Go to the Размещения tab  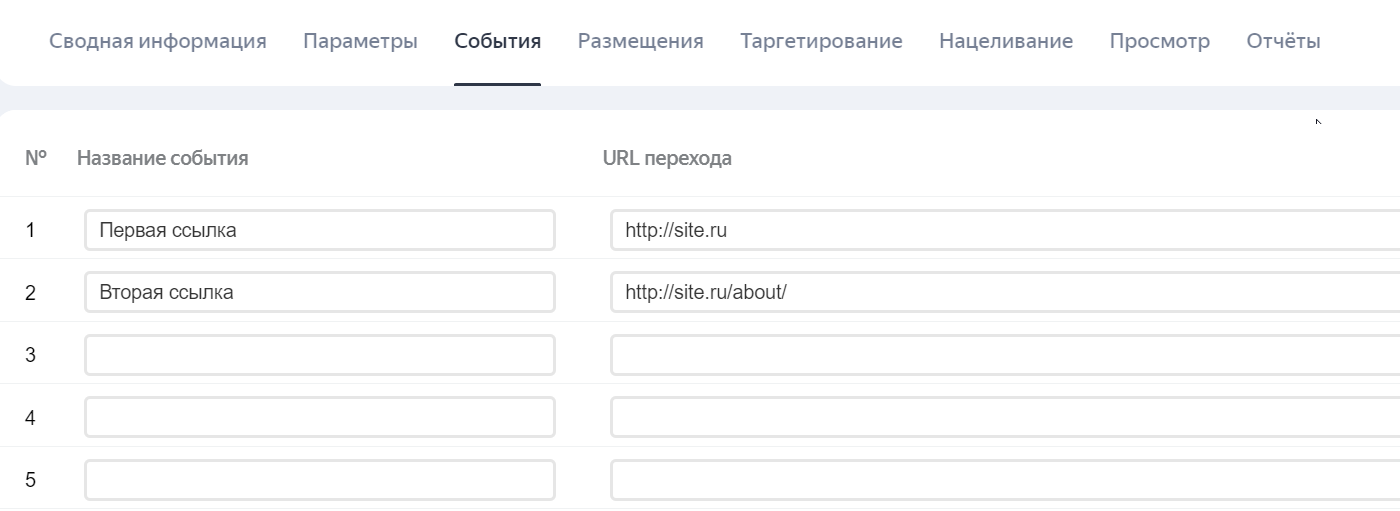[640, 41]
